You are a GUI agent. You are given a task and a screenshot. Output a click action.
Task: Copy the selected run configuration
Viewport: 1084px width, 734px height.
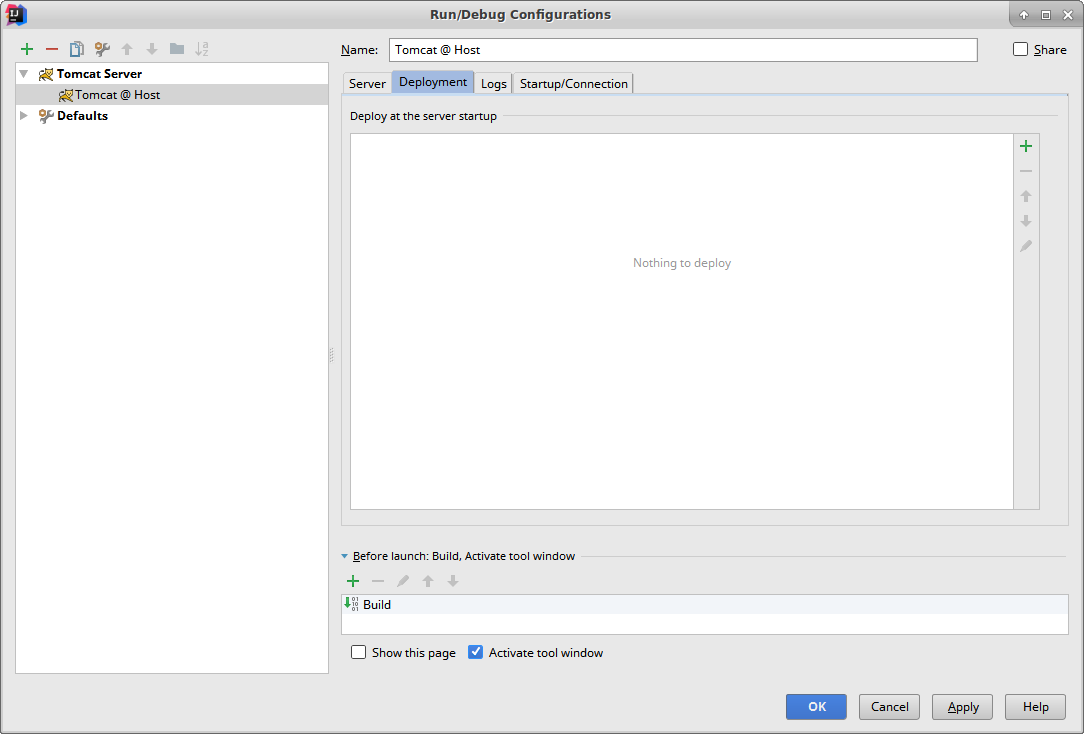click(x=76, y=49)
